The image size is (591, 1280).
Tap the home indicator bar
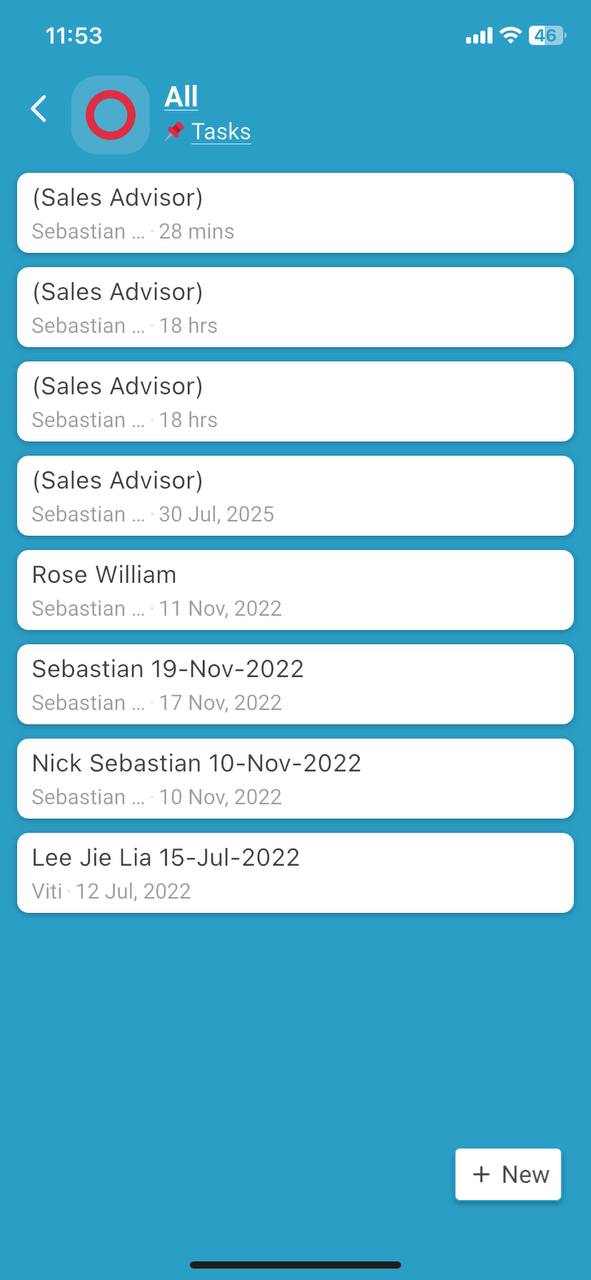coord(295,1265)
